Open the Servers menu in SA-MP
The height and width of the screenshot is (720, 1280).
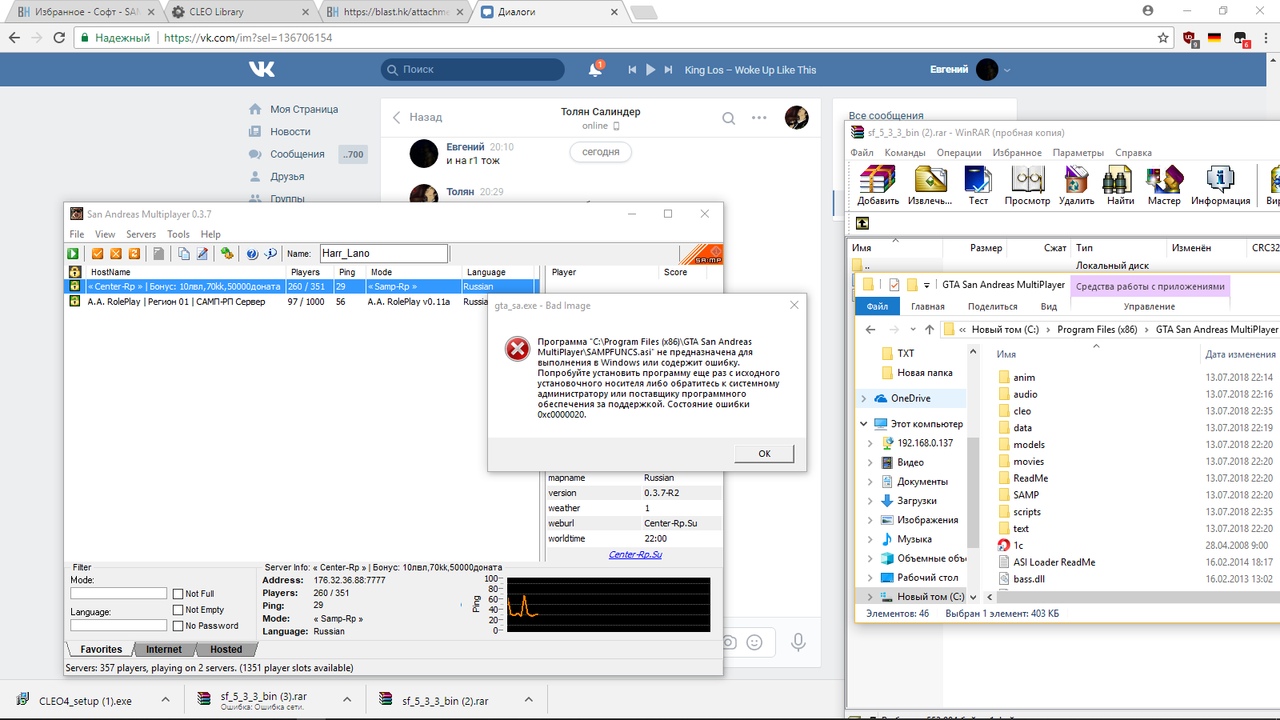click(141, 234)
